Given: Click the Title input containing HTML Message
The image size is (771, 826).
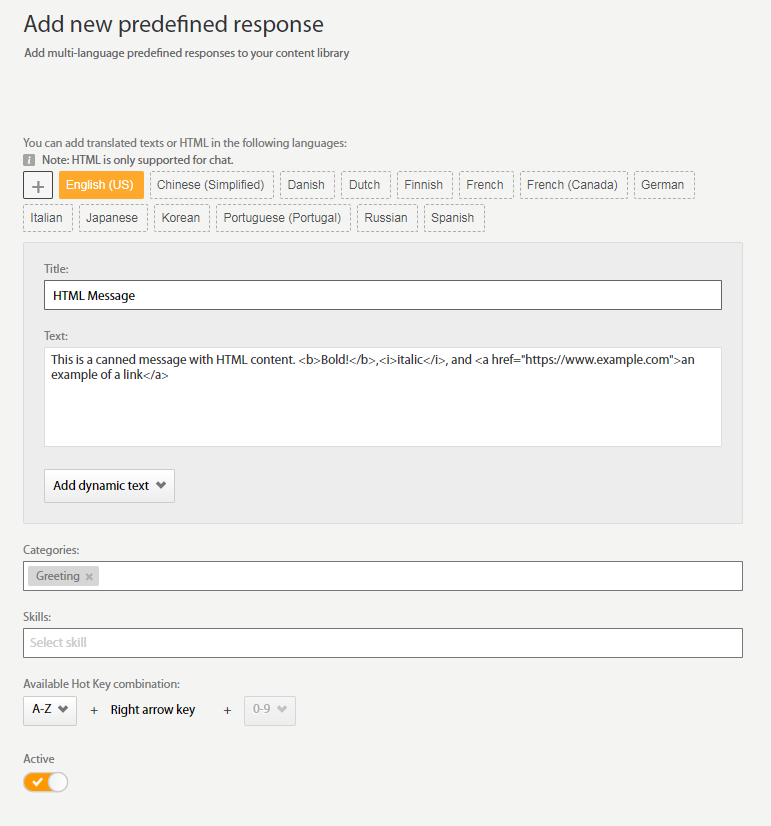Looking at the screenshot, I should 380,294.
